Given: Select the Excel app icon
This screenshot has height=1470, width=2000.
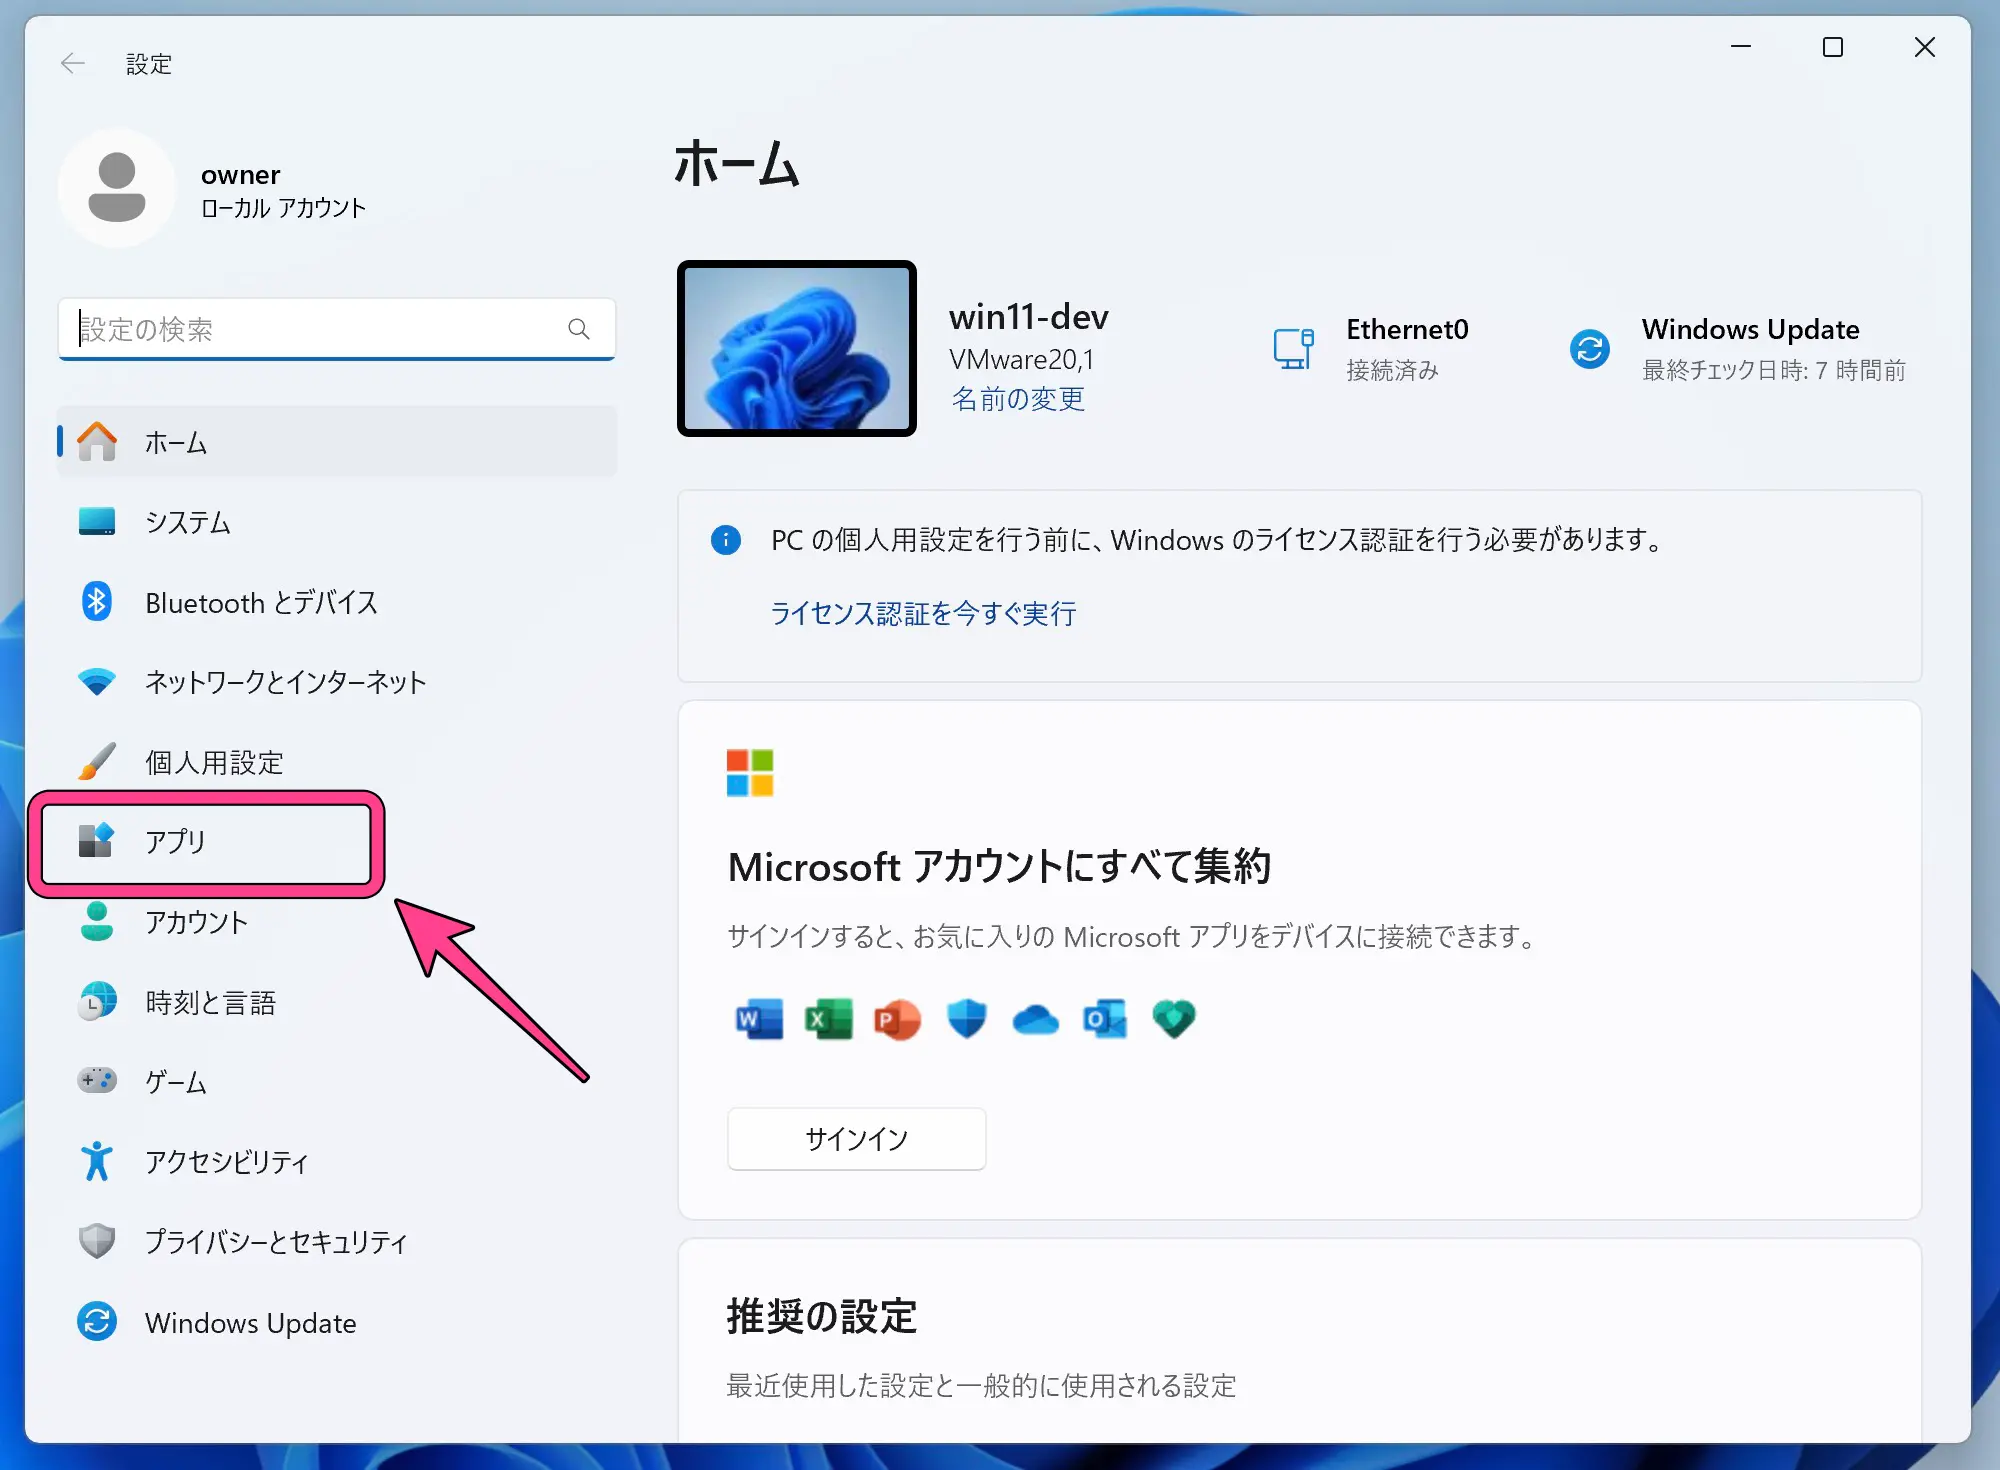Looking at the screenshot, I should pos(826,1019).
